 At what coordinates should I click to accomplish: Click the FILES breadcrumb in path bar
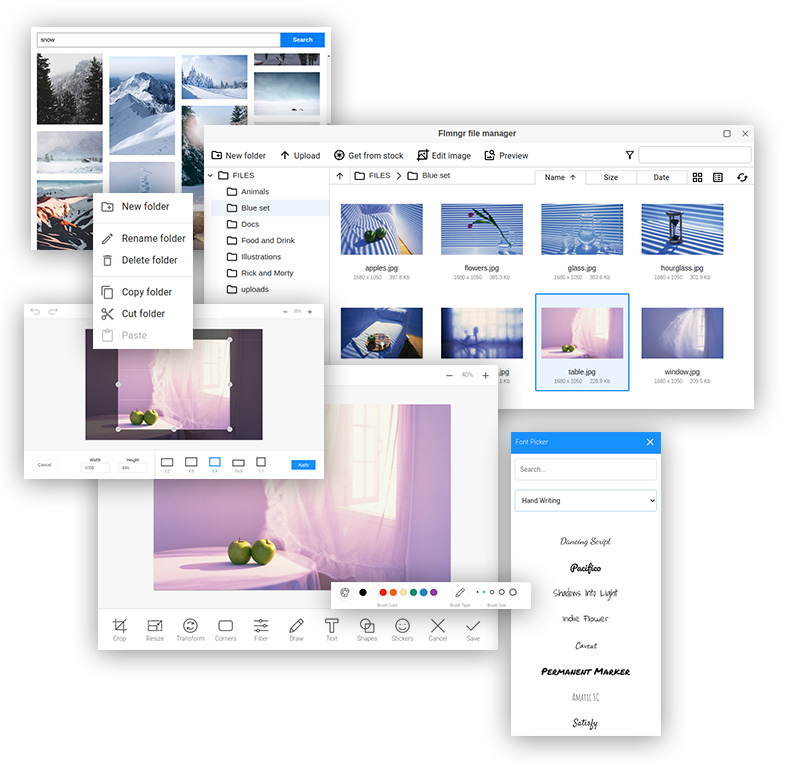pyautogui.click(x=372, y=175)
